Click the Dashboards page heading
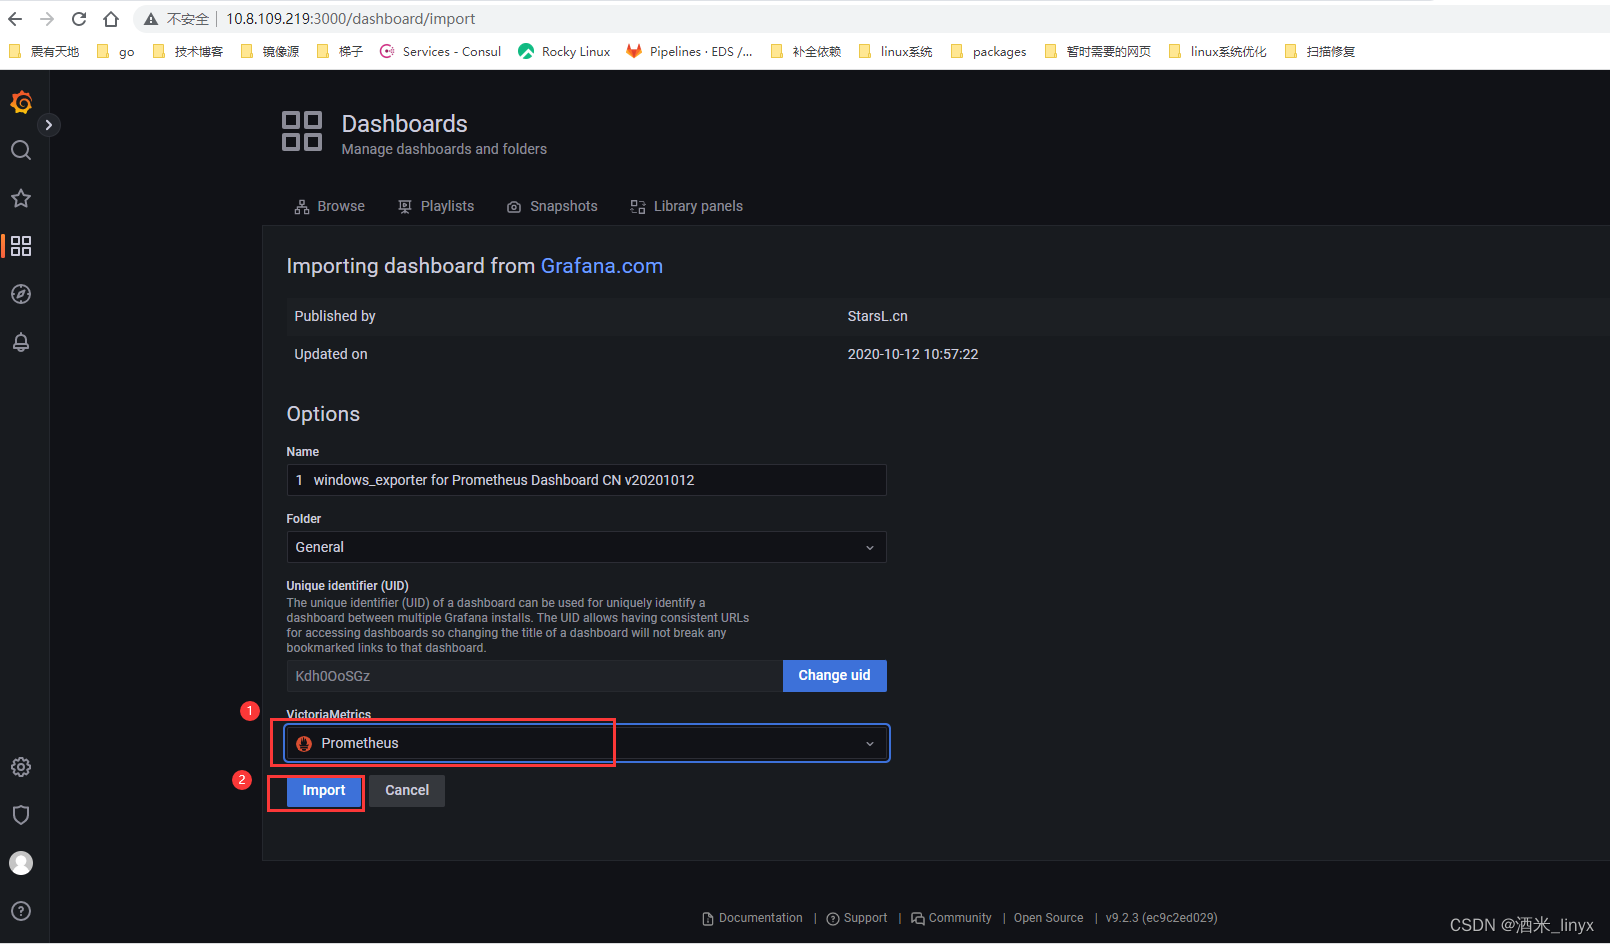The width and height of the screenshot is (1610, 945). coord(405,124)
